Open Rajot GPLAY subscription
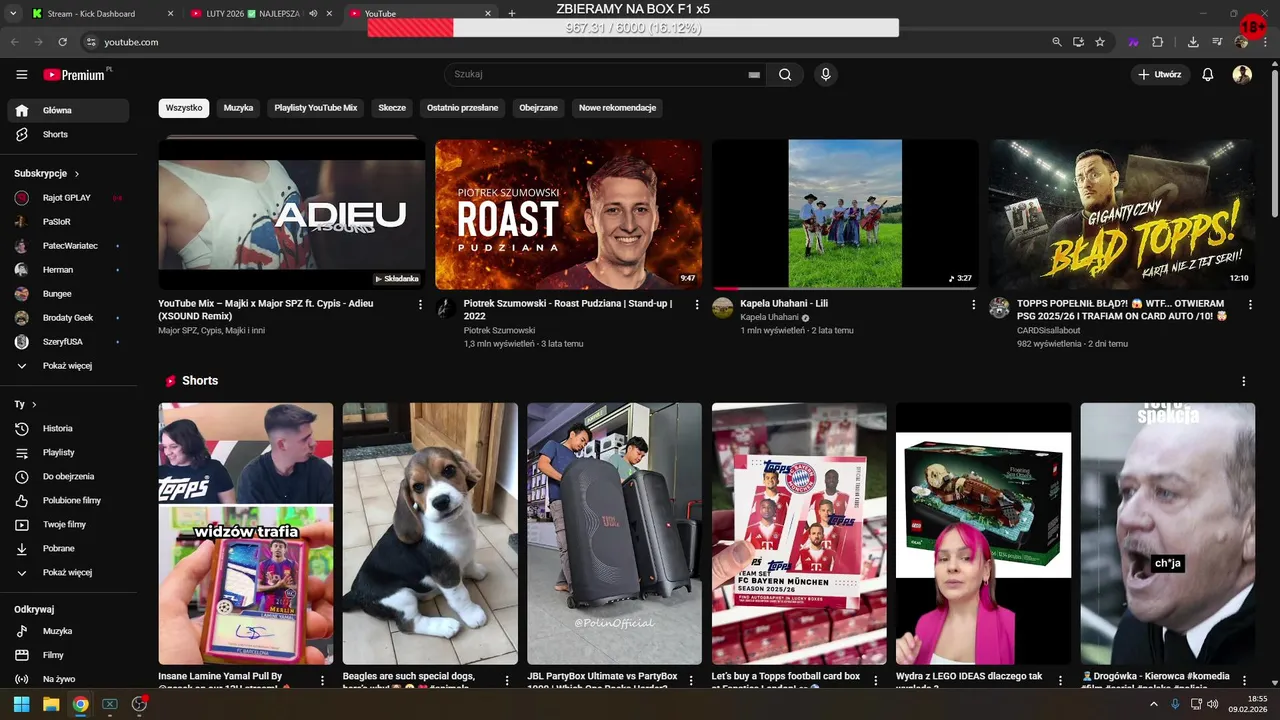This screenshot has height=720, width=1280. (68, 198)
